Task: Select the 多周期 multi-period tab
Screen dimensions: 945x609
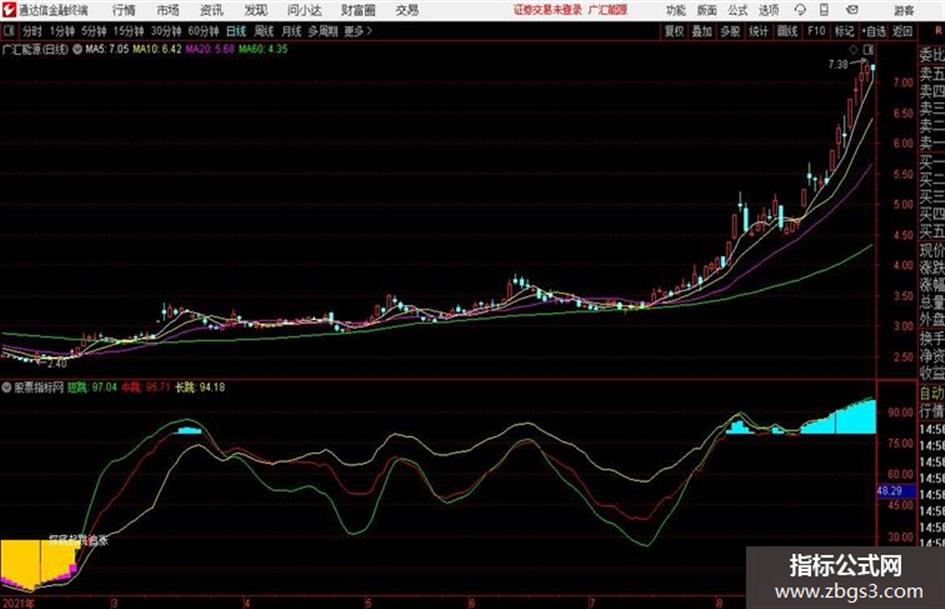Action: tap(323, 31)
